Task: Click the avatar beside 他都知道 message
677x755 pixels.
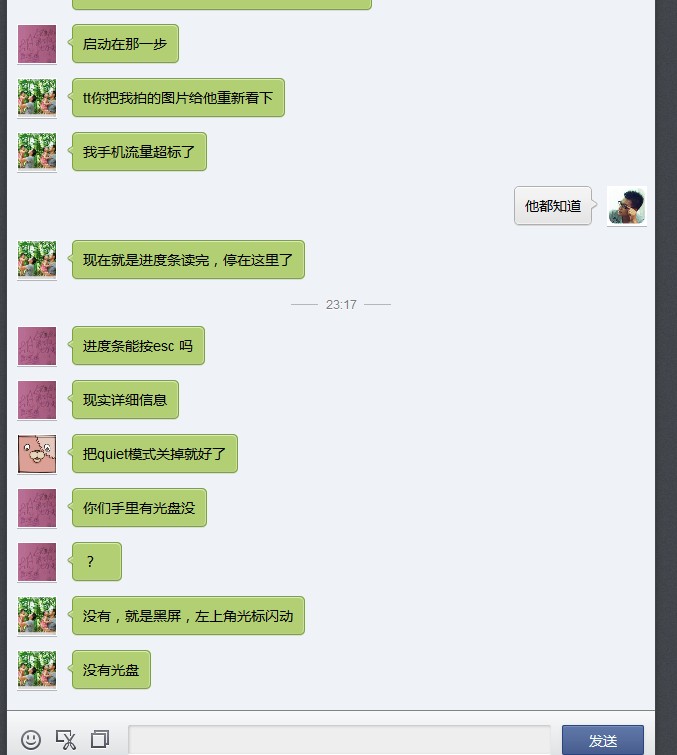Action: [626, 206]
